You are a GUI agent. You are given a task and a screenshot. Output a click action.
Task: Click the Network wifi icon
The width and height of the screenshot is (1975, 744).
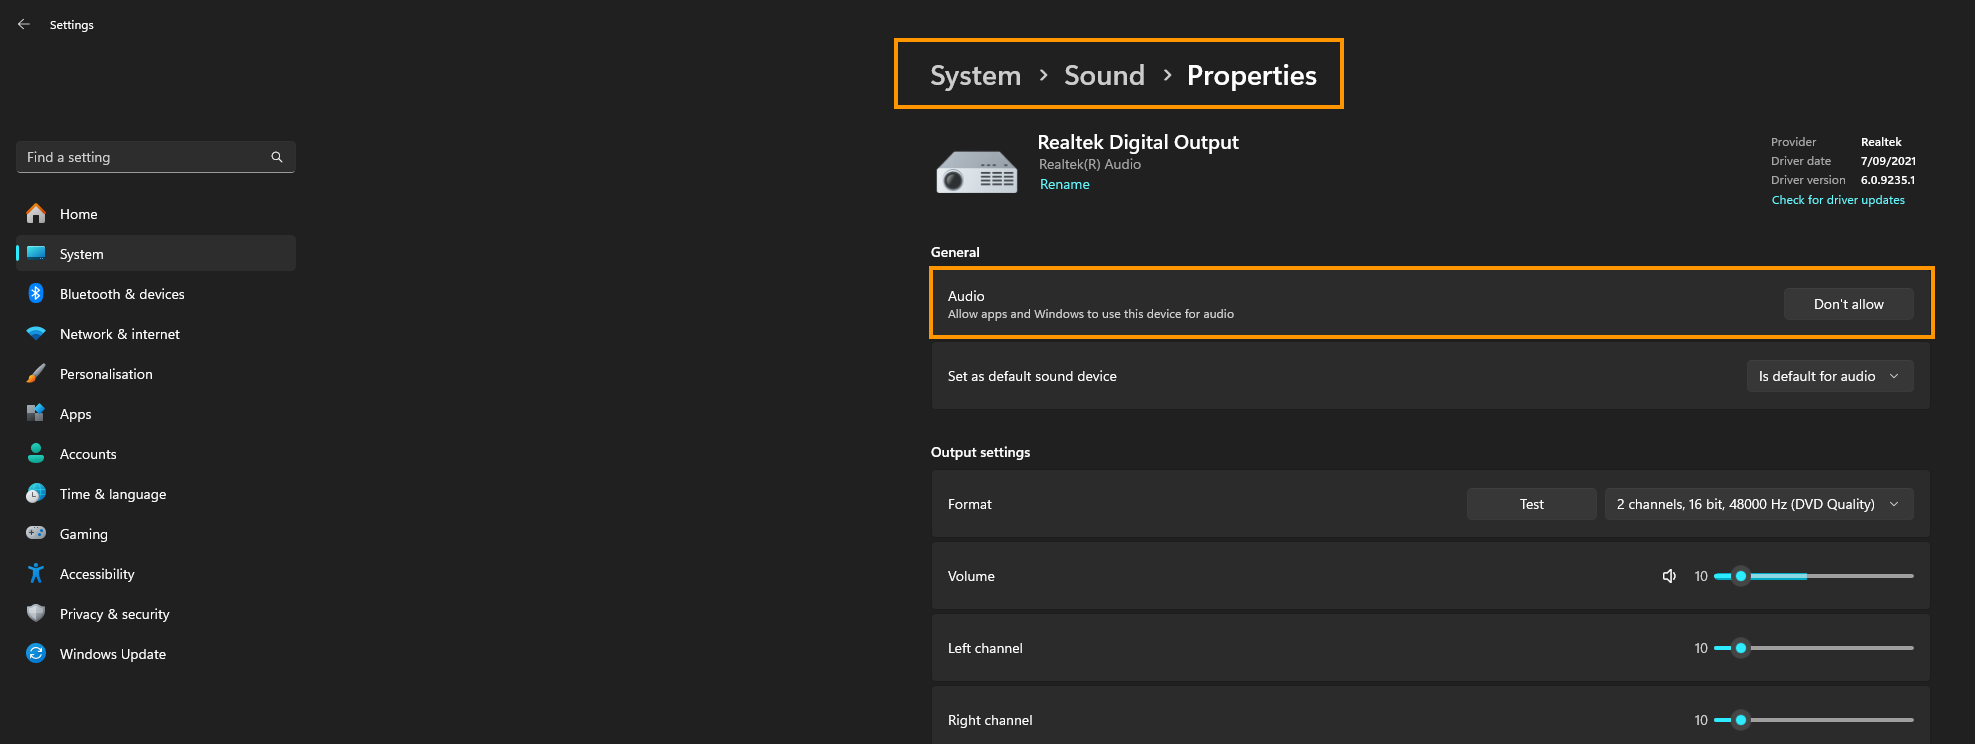tap(36, 333)
